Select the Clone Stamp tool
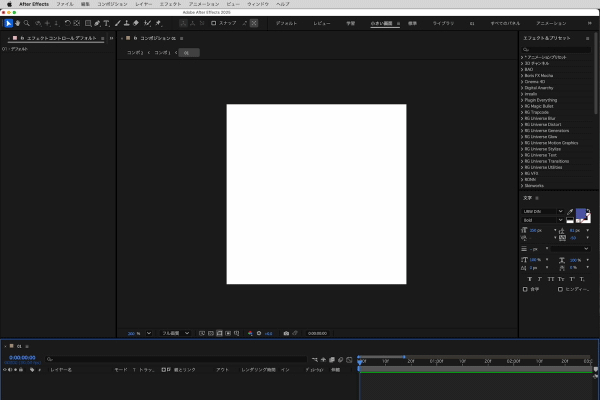 [127, 23]
